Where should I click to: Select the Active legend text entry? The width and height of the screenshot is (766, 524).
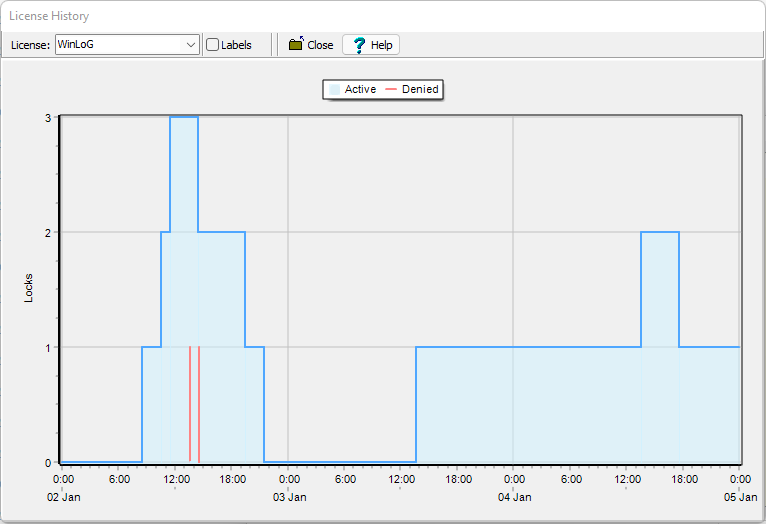pos(360,90)
